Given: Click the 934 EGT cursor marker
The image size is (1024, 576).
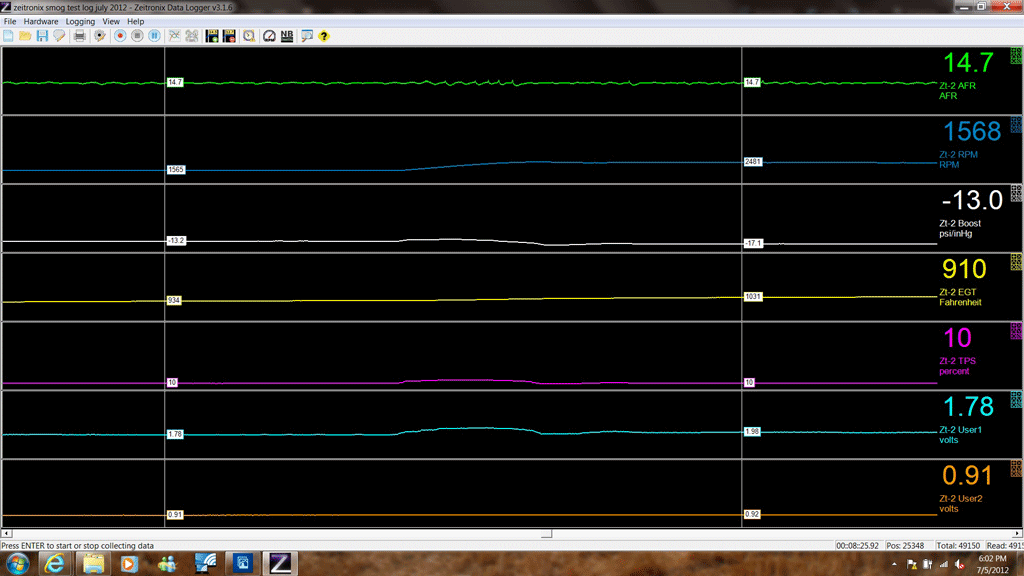Looking at the screenshot, I should (x=174, y=300).
